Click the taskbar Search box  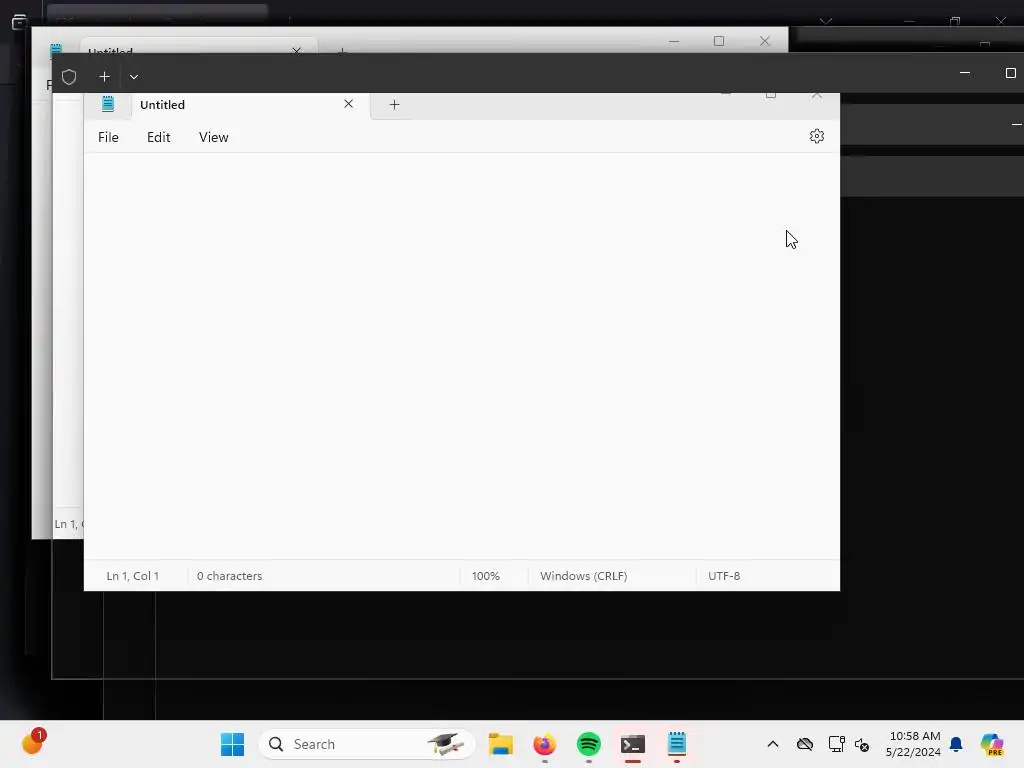click(x=367, y=744)
